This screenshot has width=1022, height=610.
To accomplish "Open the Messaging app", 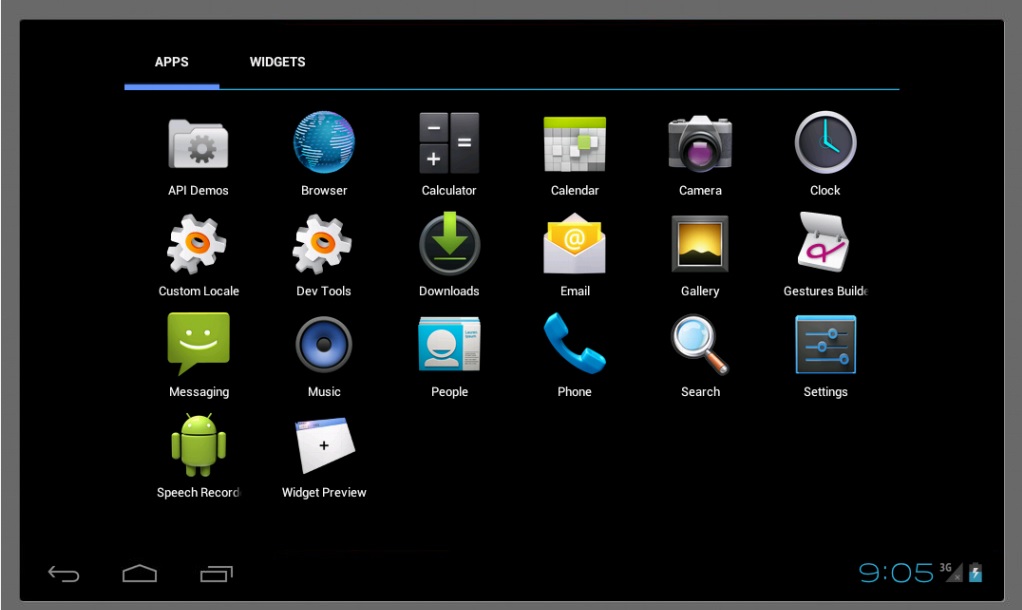I will 198,343.
